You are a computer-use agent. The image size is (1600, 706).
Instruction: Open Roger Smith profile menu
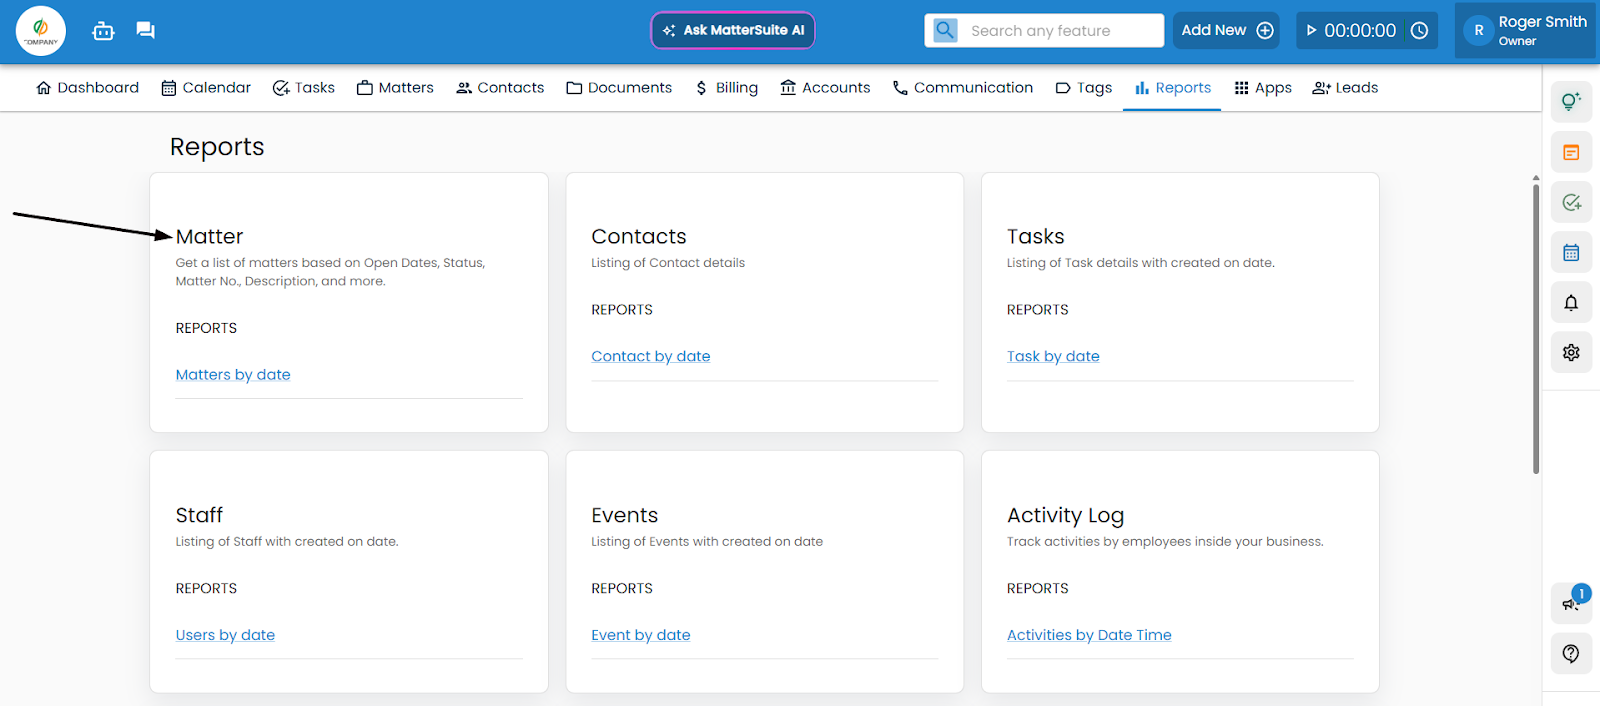point(1526,31)
